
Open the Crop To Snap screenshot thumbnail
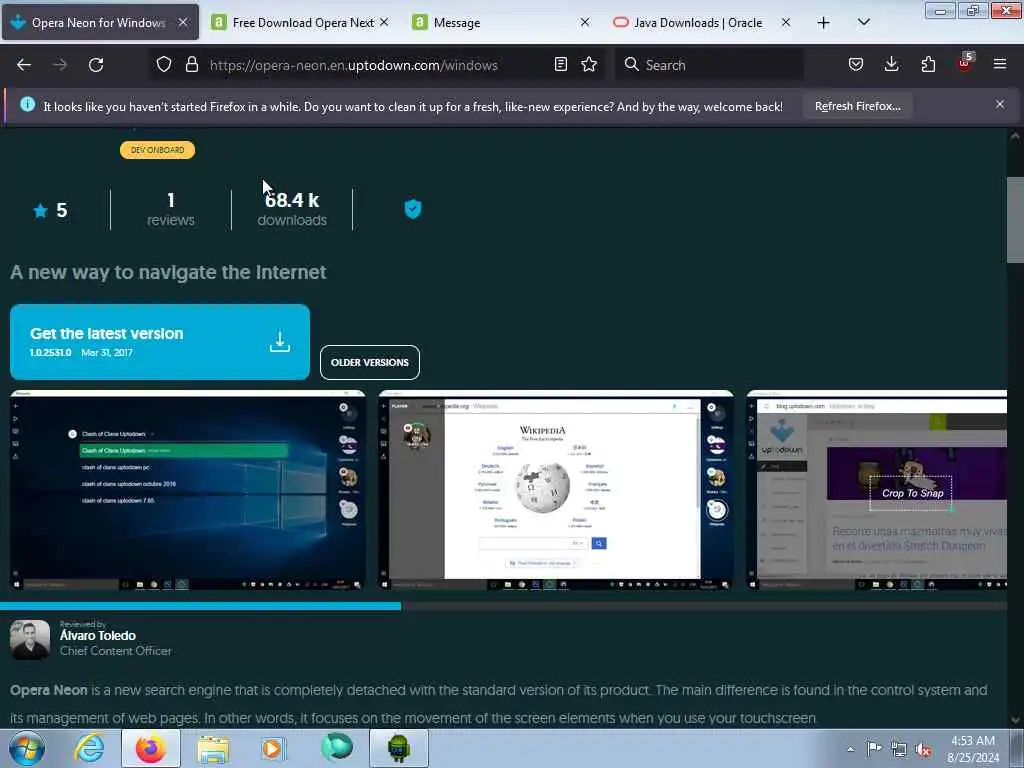click(x=876, y=490)
